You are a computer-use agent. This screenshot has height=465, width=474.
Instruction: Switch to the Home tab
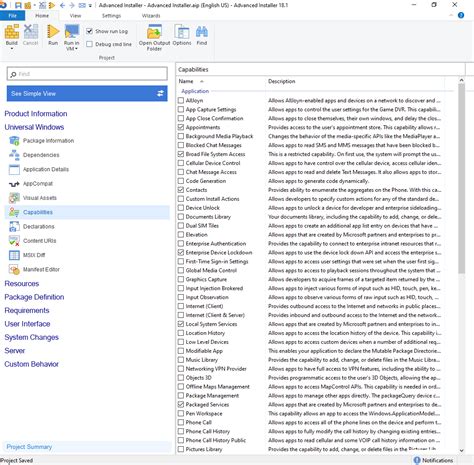click(x=42, y=16)
